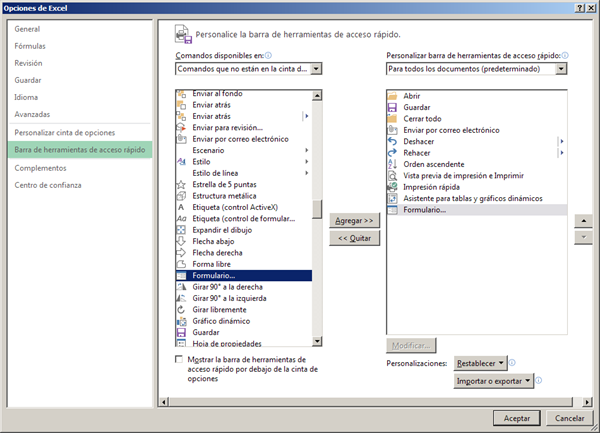Image resolution: width=600 pixels, height=433 pixels.
Task: Click the Agregar >> button
Action: pyautogui.click(x=354, y=221)
